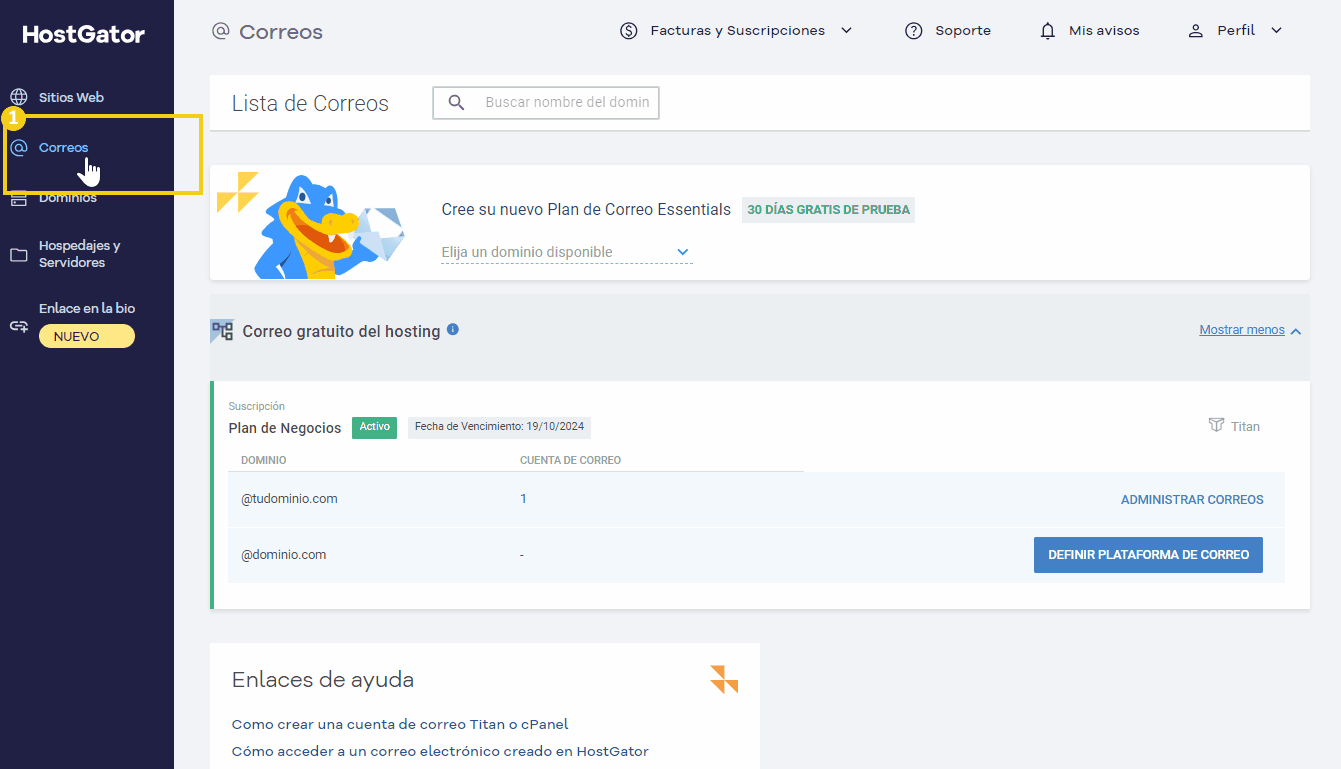Click the DOMINIO column header
This screenshot has height=769, width=1341.
[264, 460]
